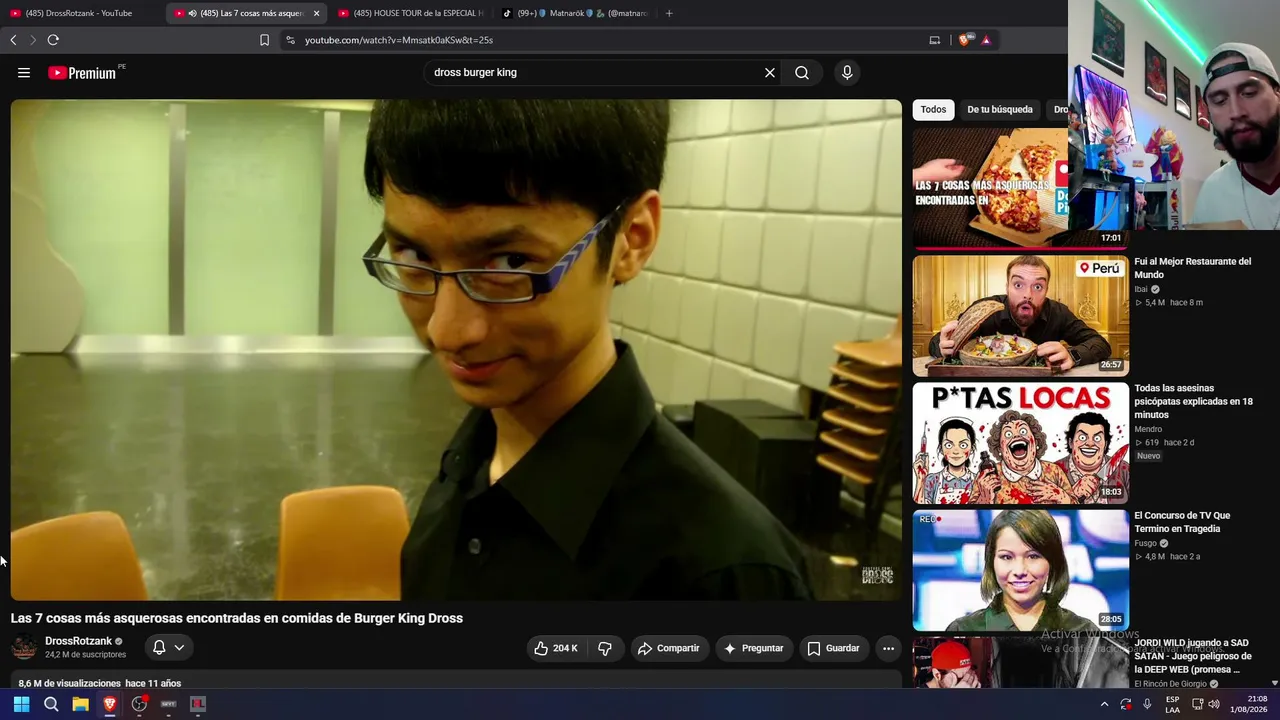Select the 'De tu búsqueda' filter chip

[x=1000, y=110]
